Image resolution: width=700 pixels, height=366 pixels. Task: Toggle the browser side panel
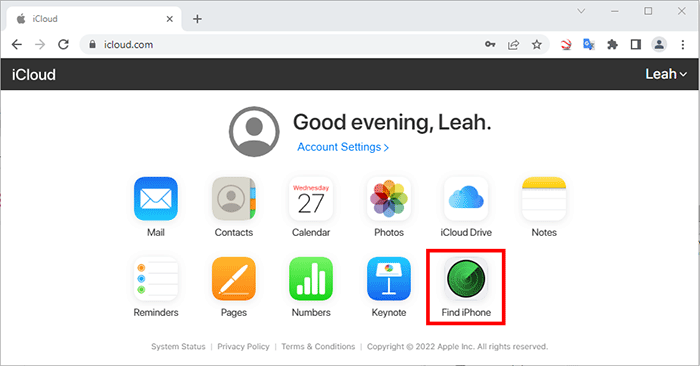pyautogui.click(x=636, y=44)
